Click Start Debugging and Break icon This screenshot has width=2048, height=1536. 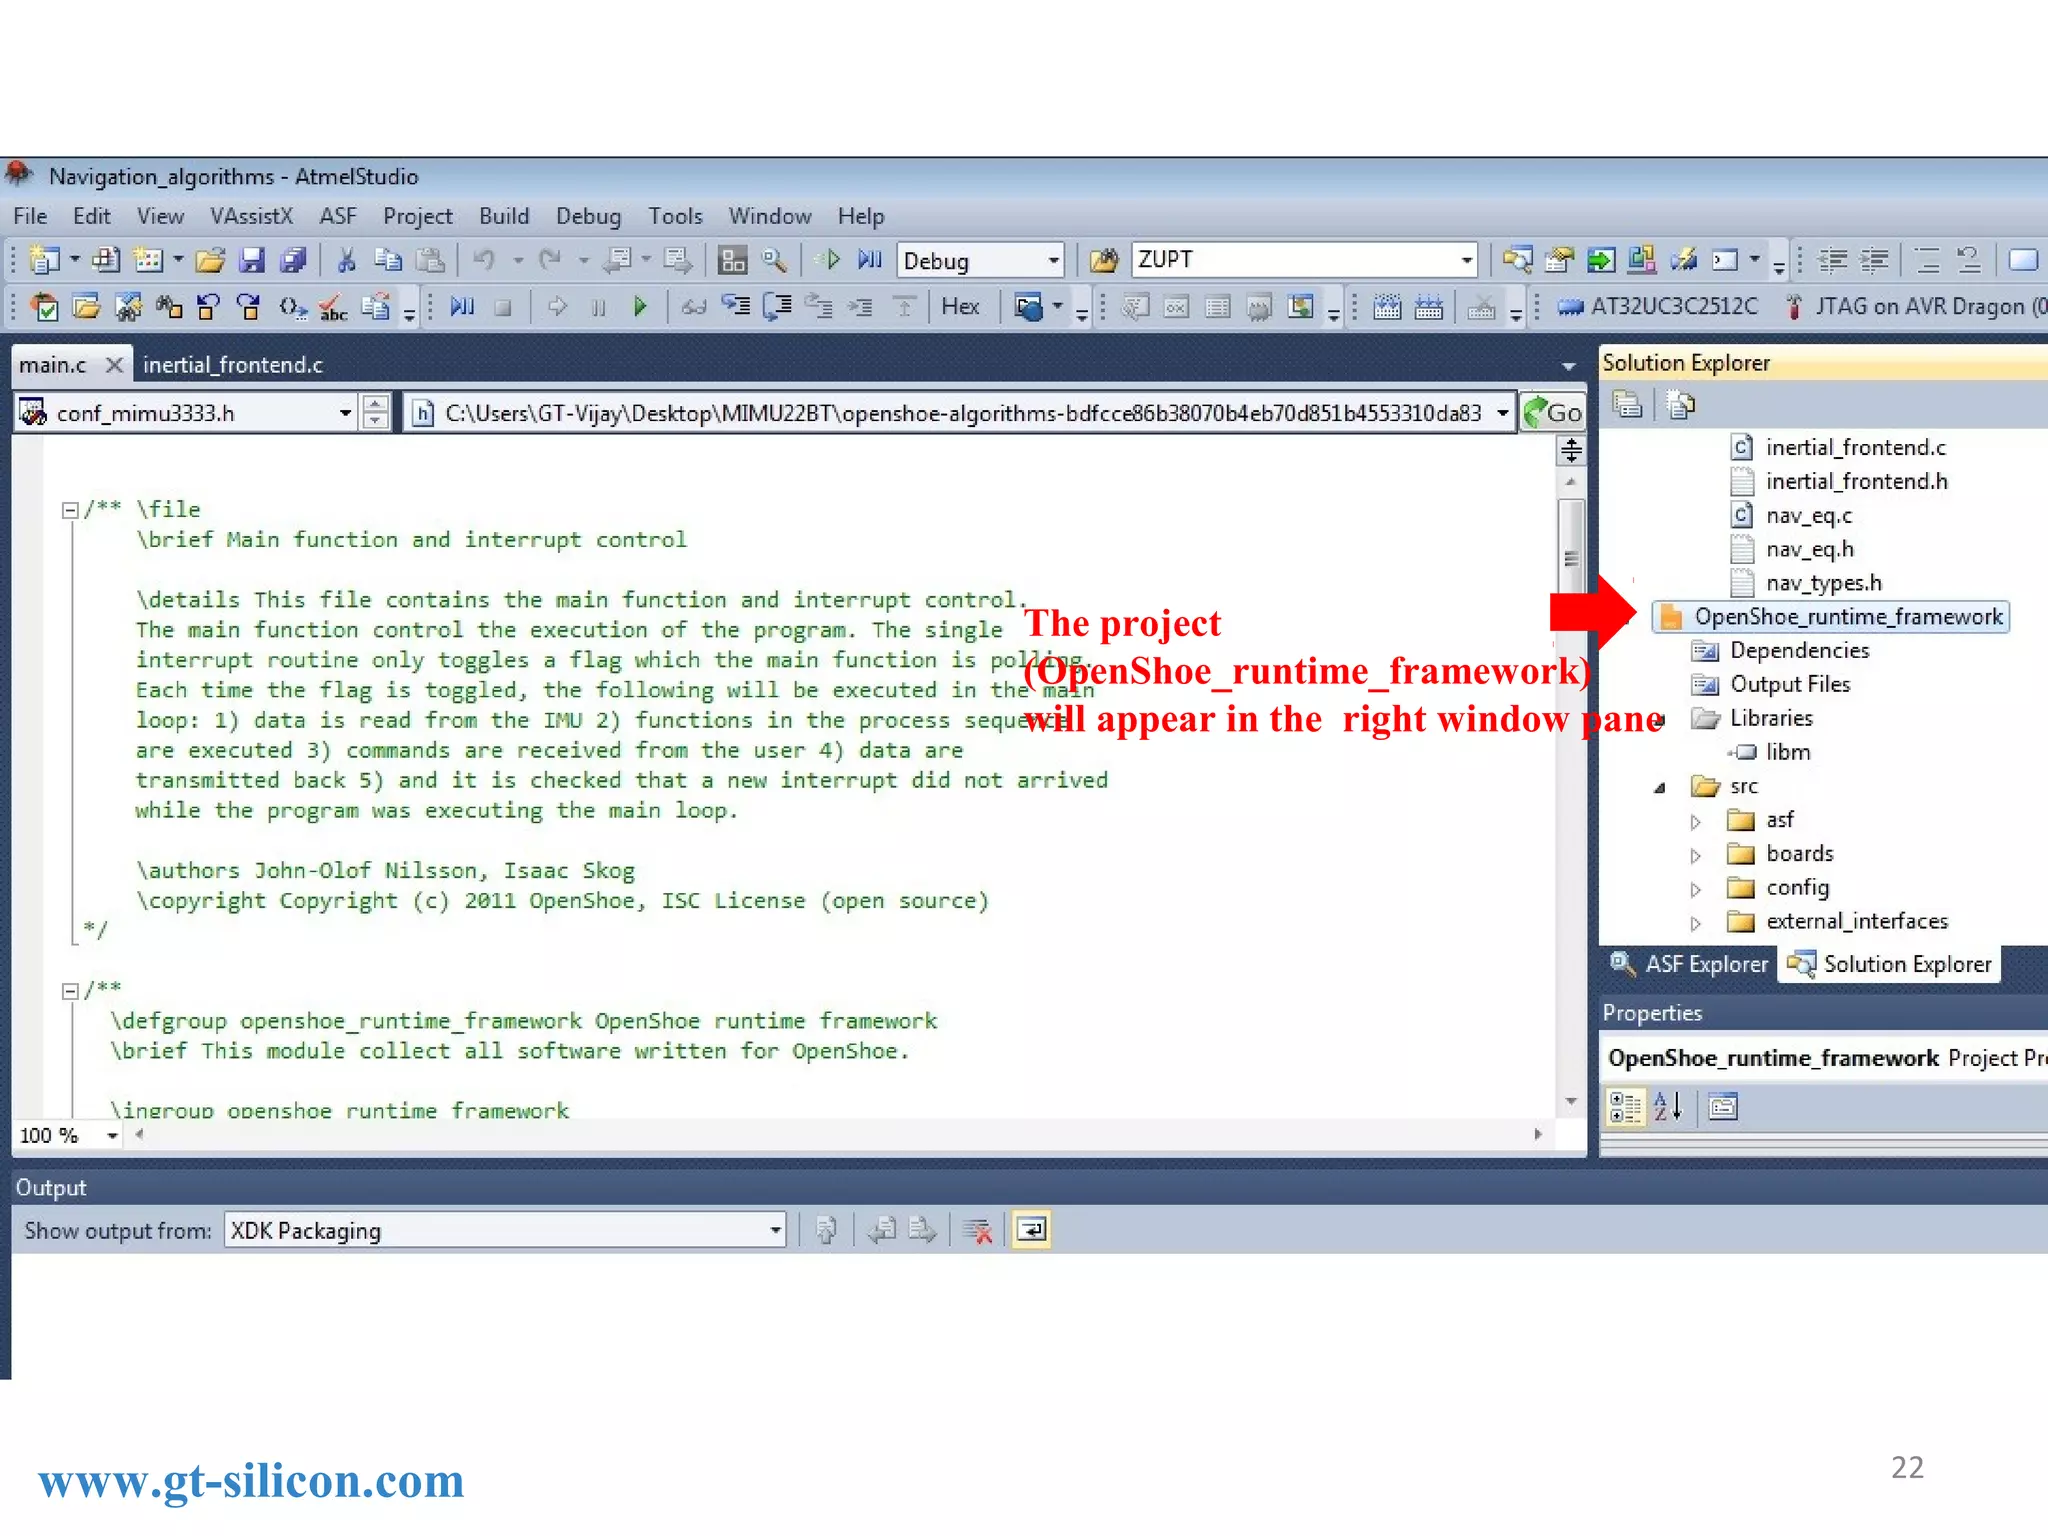point(869,261)
